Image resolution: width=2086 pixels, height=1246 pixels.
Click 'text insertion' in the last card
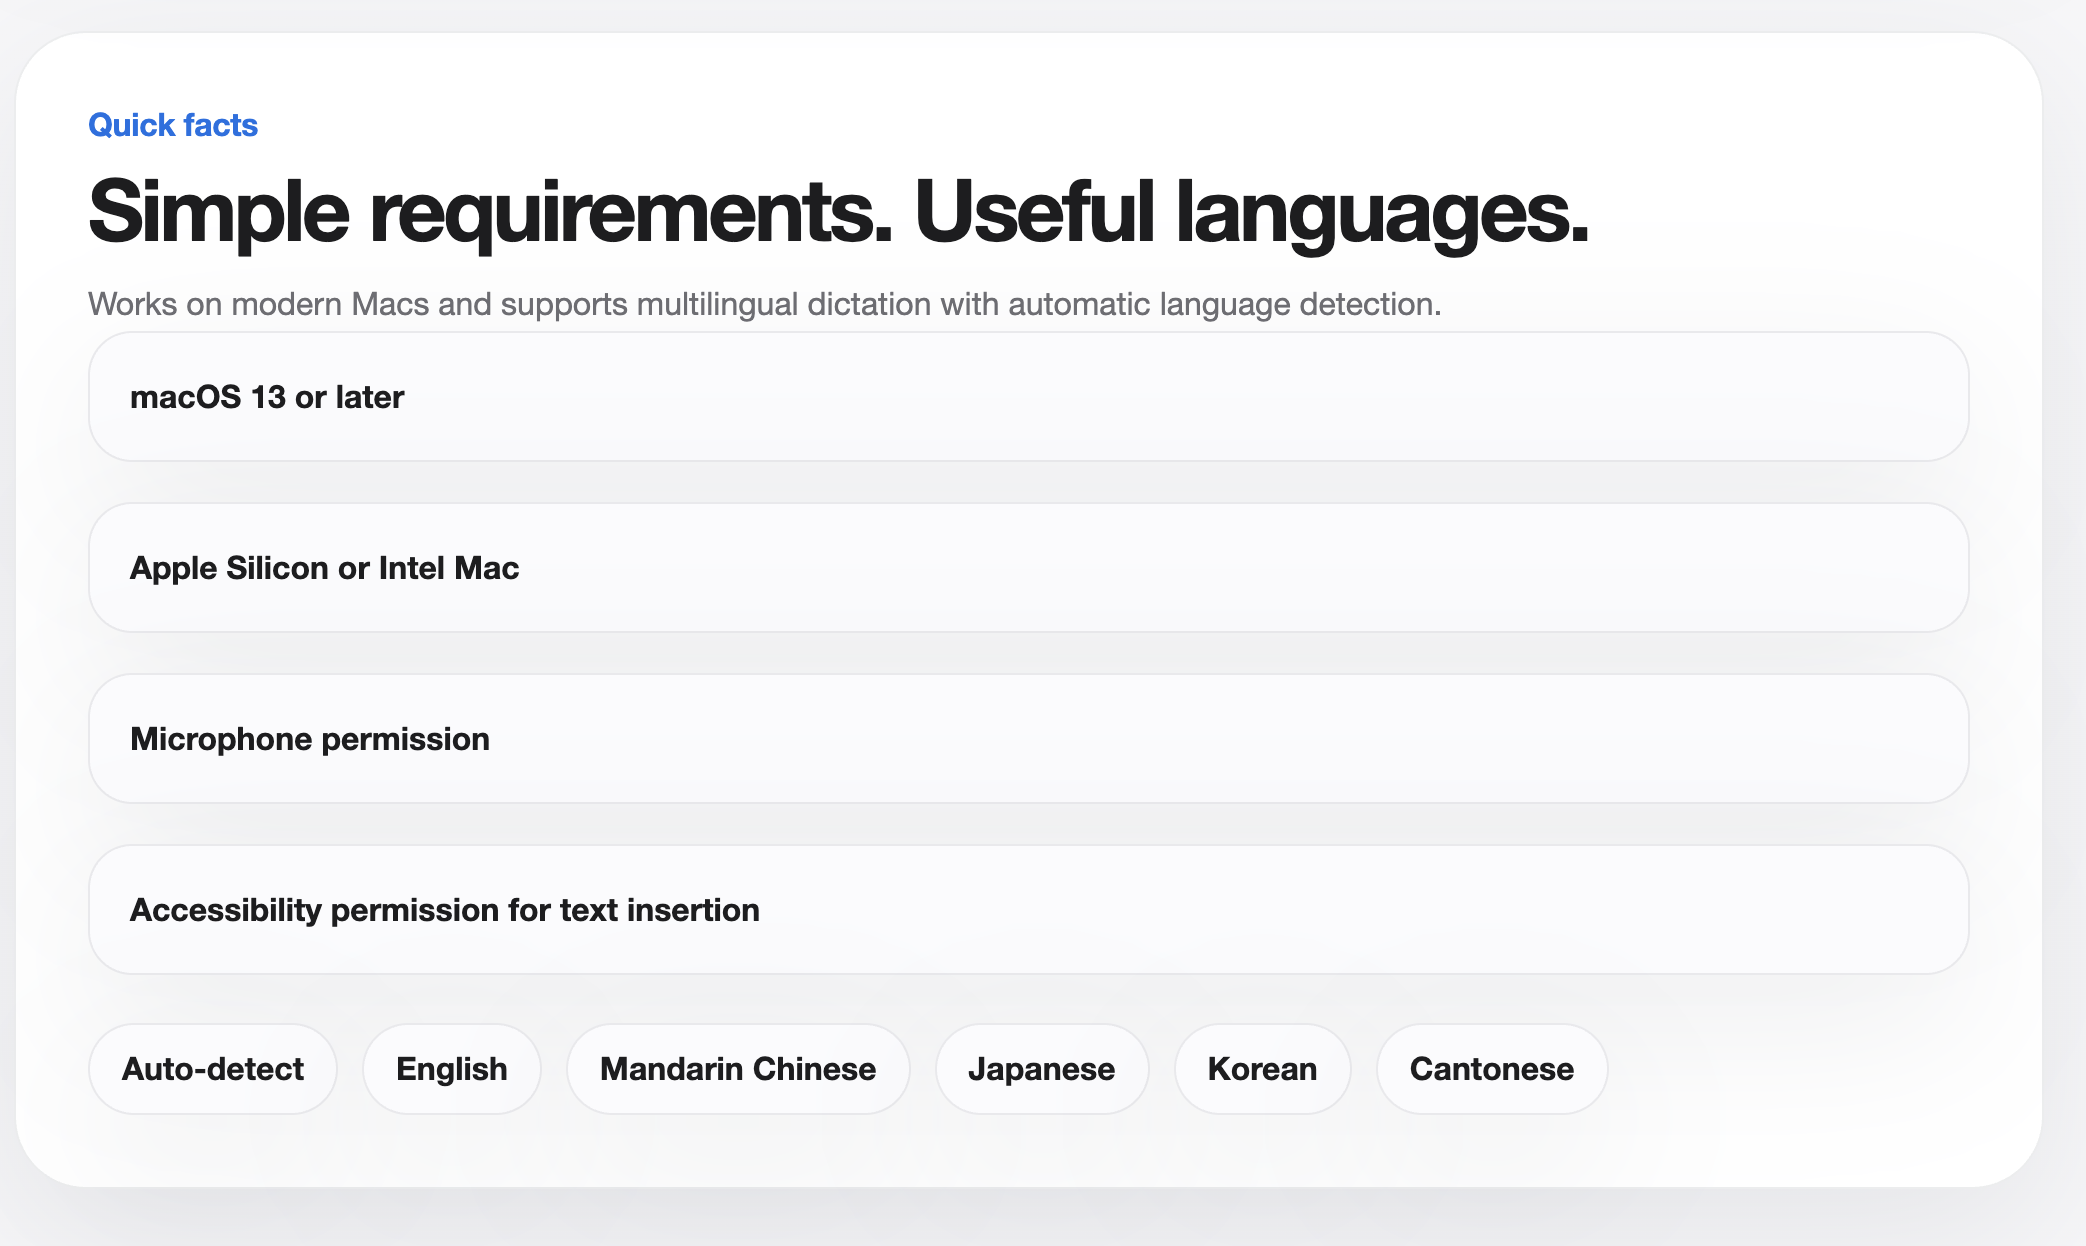click(659, 910)
